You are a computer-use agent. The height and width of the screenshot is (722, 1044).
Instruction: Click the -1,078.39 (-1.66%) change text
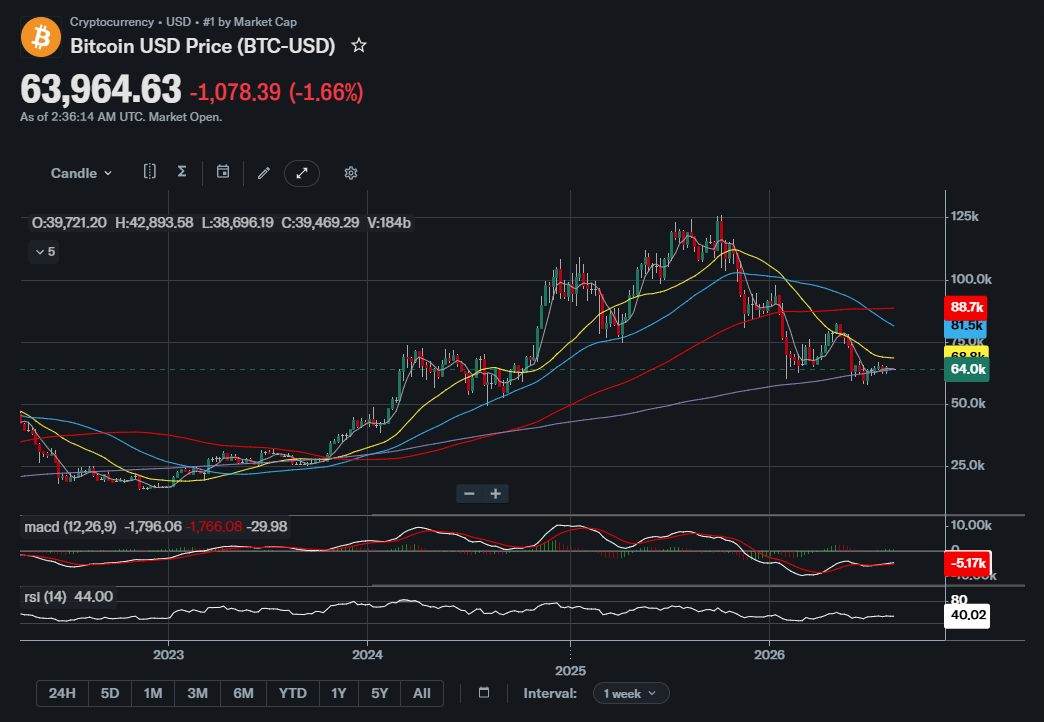click(276, 92)
